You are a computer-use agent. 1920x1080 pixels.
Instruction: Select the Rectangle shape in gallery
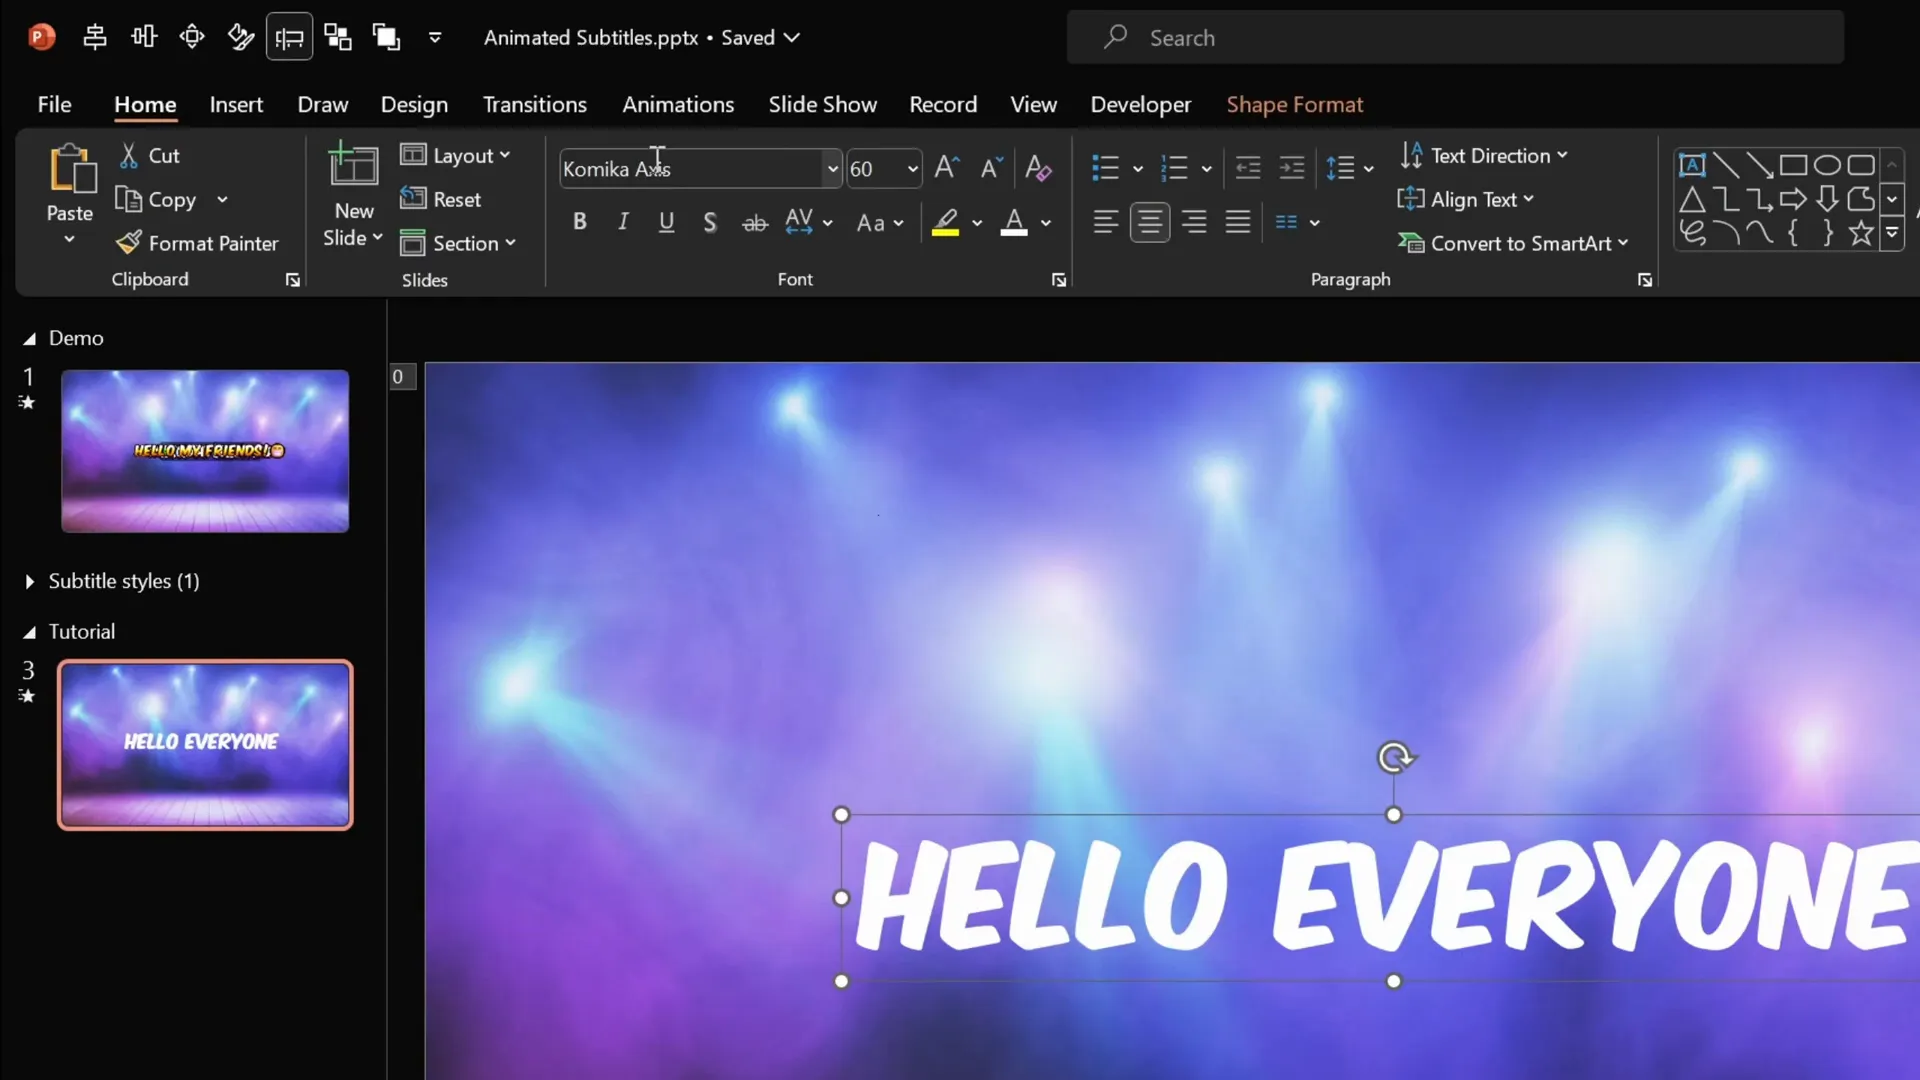[x=1793, y=165]
